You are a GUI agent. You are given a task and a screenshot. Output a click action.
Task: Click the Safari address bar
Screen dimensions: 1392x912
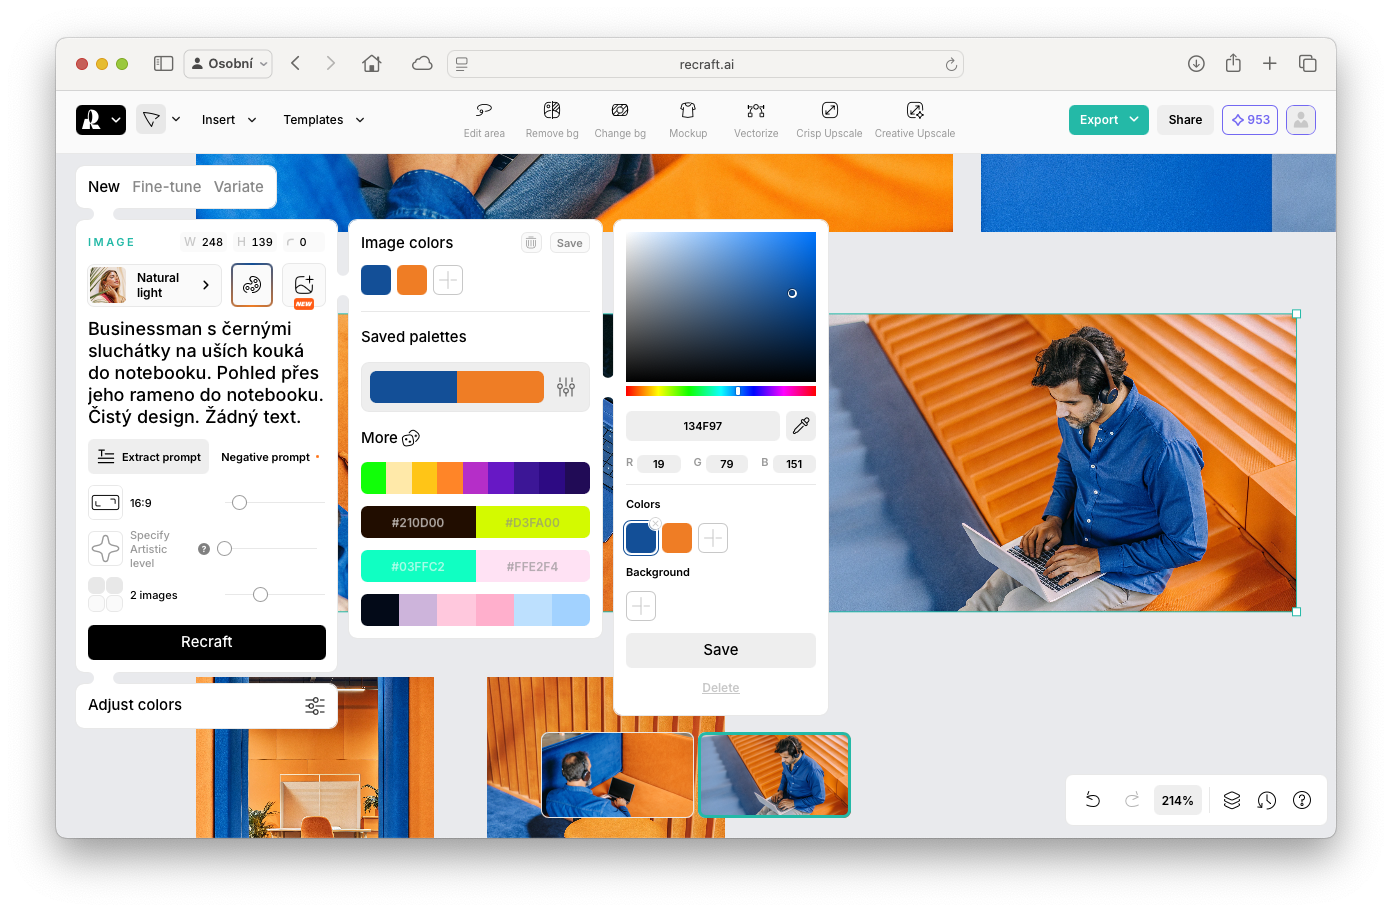[x=706, y=64]
